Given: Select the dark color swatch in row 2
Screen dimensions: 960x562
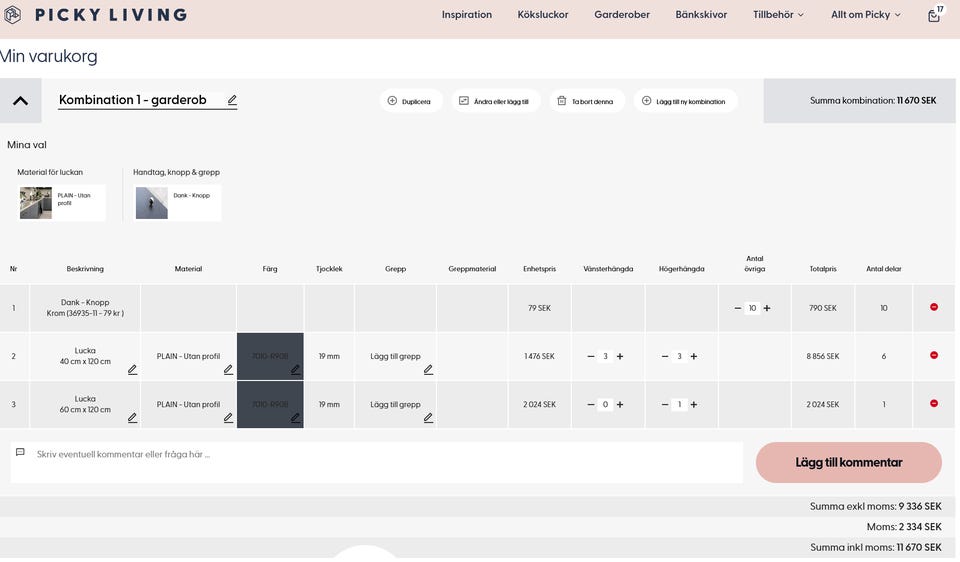Looking at the screenshot, I should coord(270,356).
